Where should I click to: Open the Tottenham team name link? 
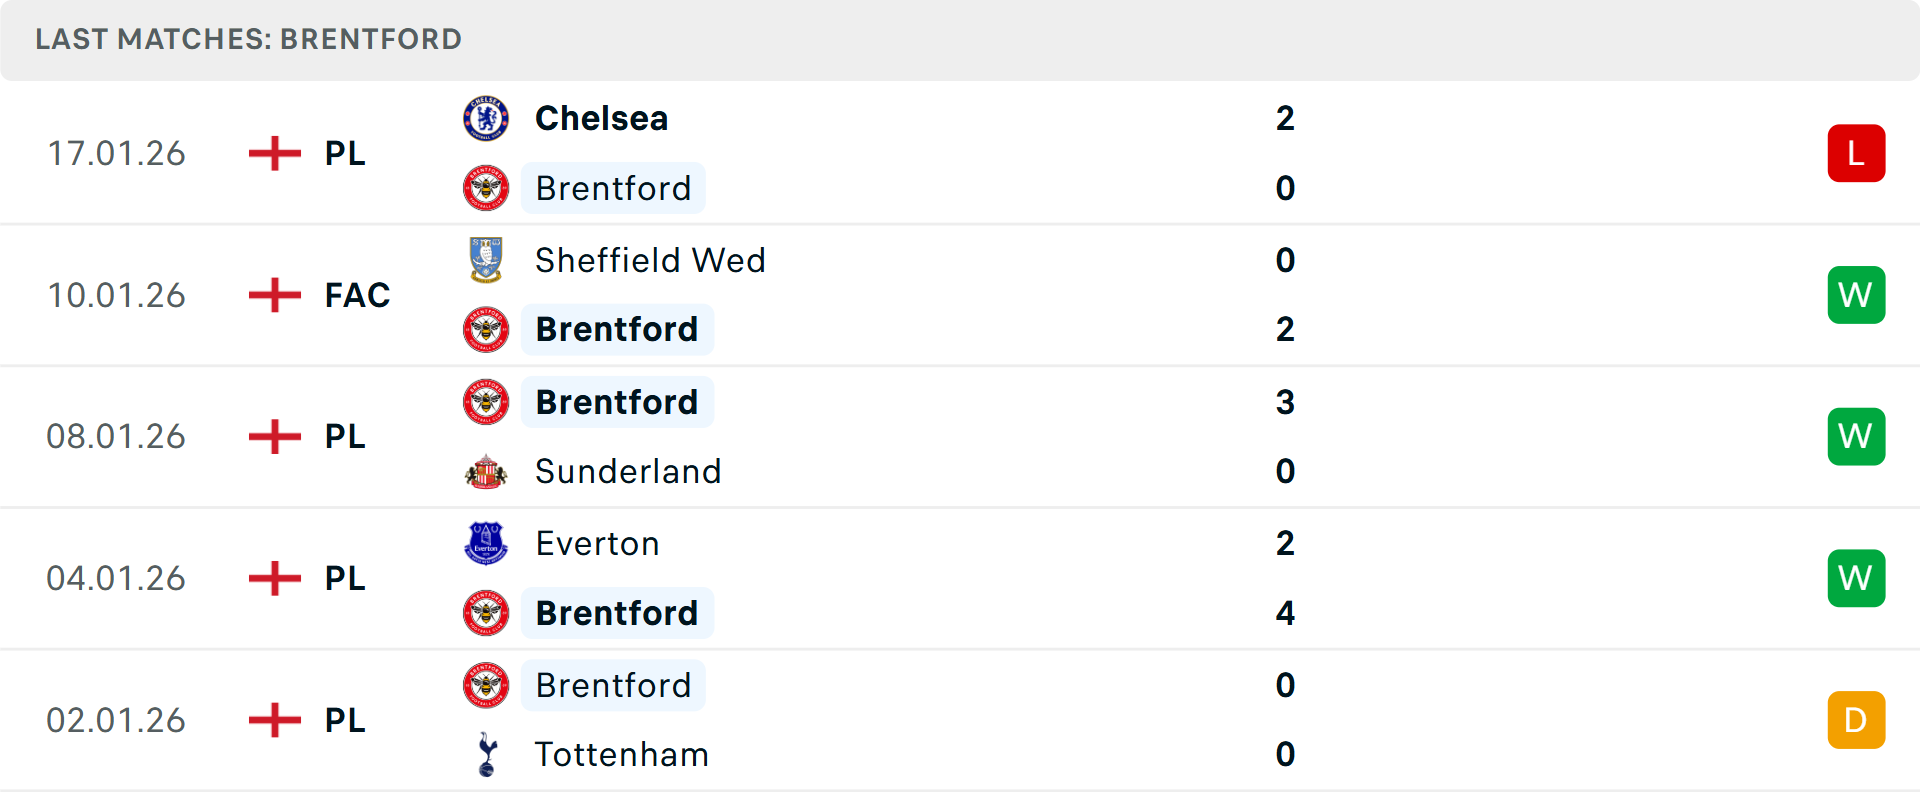coord(621,754)
